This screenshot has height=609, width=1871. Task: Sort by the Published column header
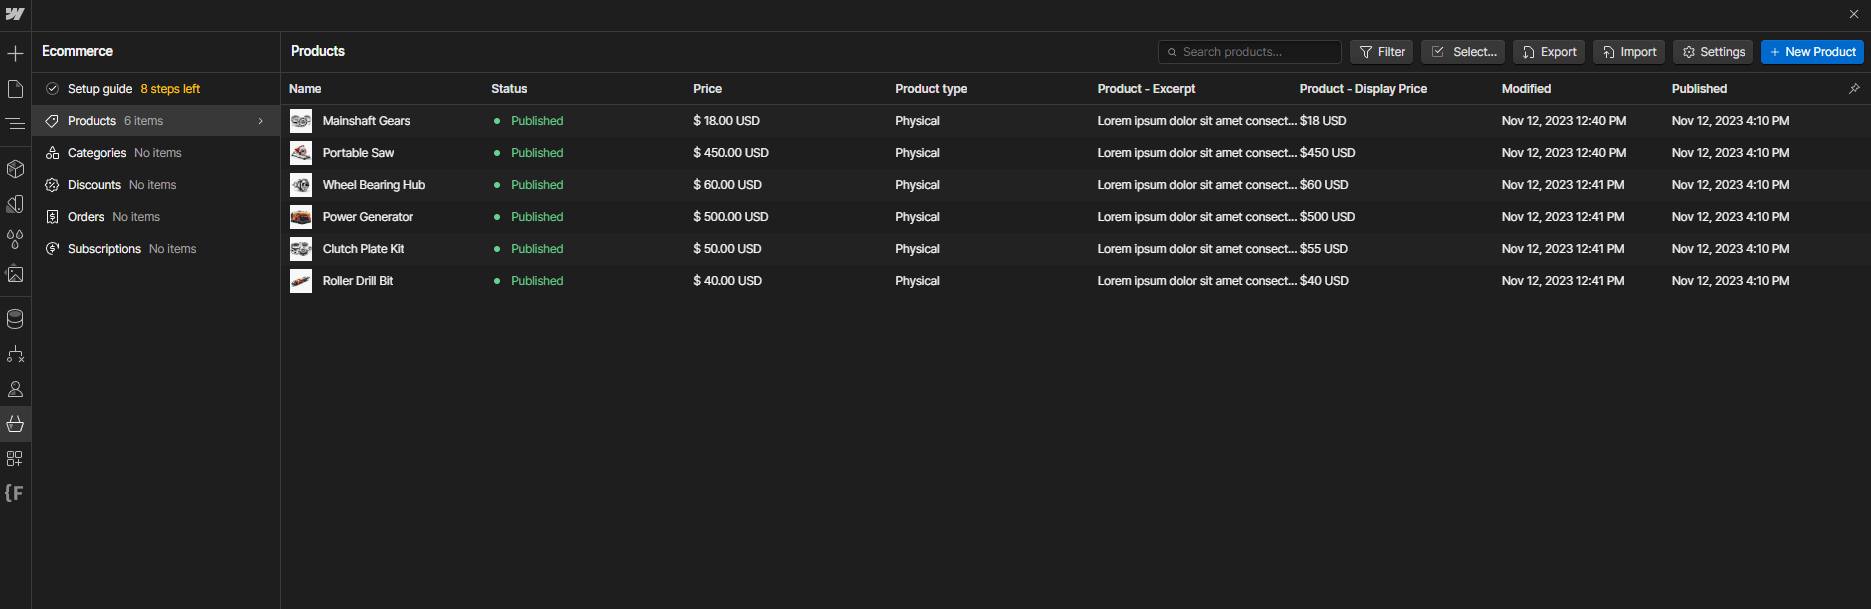click(x=1699, y=89)
